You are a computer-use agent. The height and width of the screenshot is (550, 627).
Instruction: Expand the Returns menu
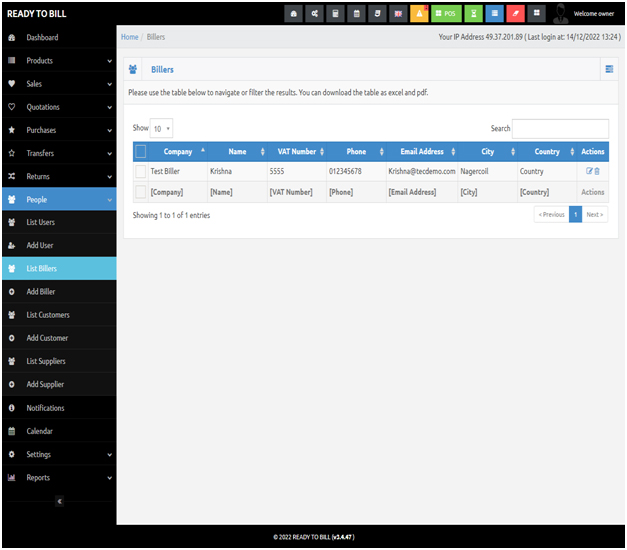tap(59, 176)
